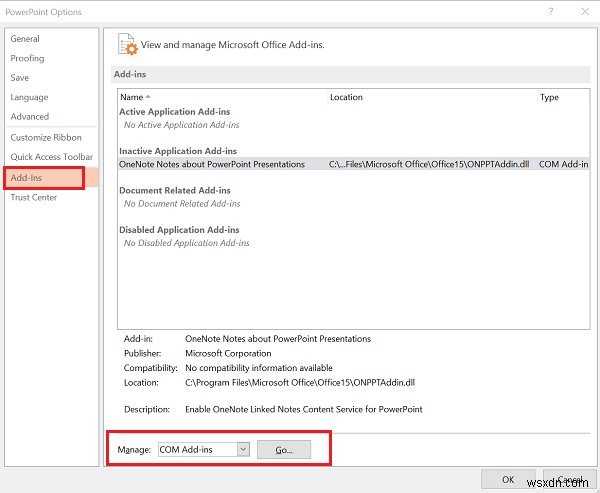Image resolution: width=600 pixels, height=493 pixels.
Task: Click COM Add-in type cell
Action: click(x=563, y=164)
